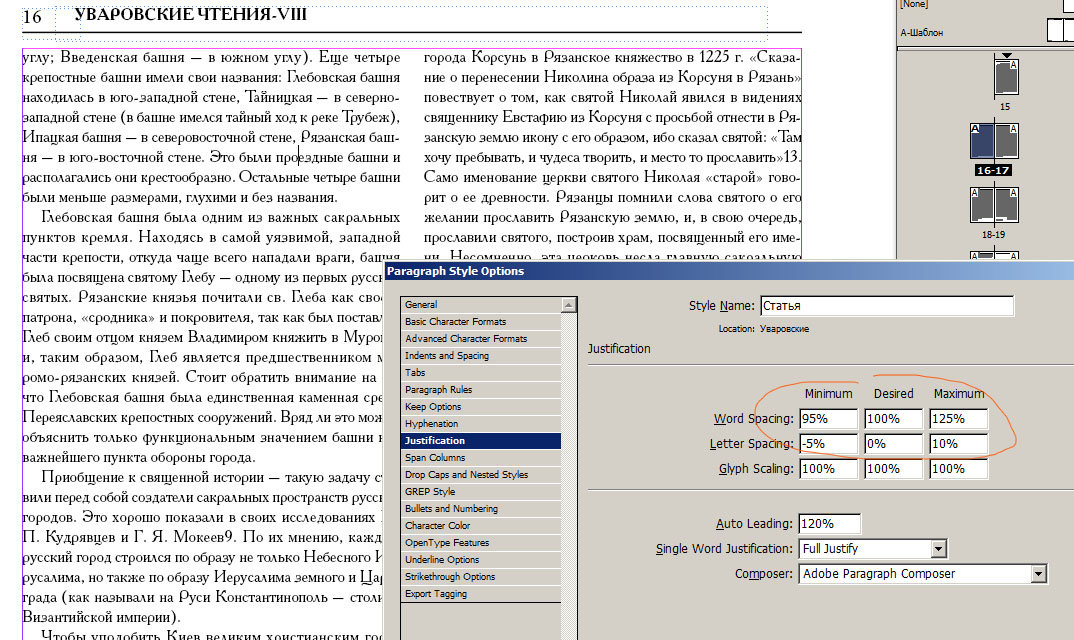Open the GREP Style category
Image resolution: width=1074 pixels, height=640 pixels.
(x=481, y=491)
